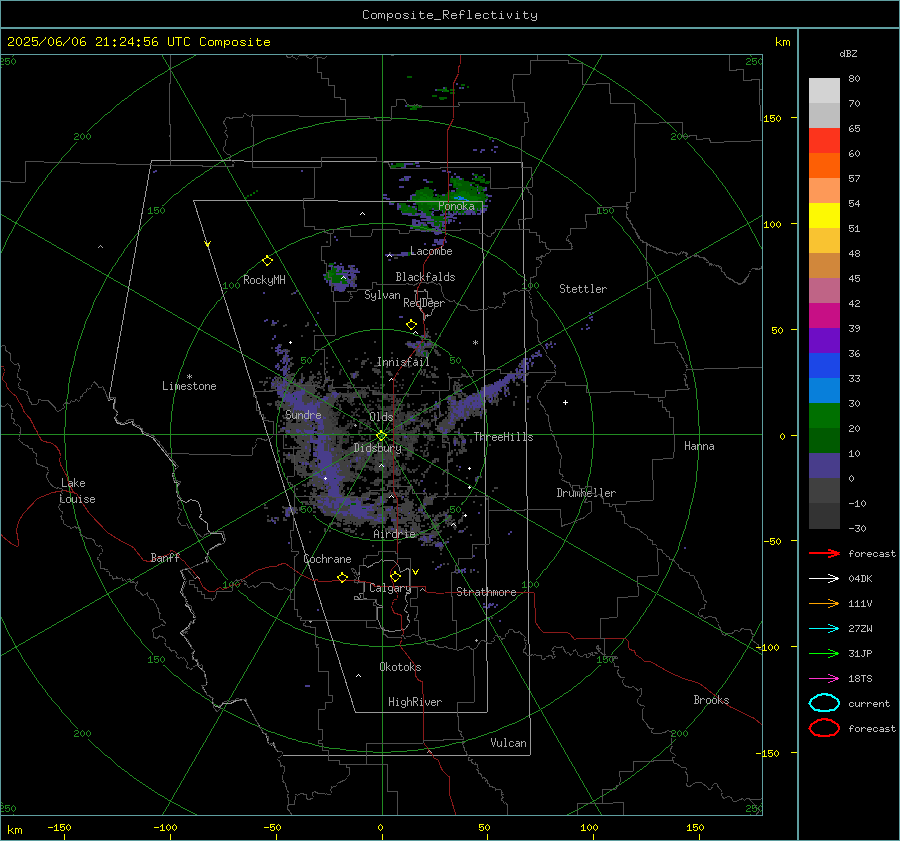The width and height of the screenshot is (900, 841).
Task: Click the cyan 27ZW arrow legend icon
Action: 824,629
